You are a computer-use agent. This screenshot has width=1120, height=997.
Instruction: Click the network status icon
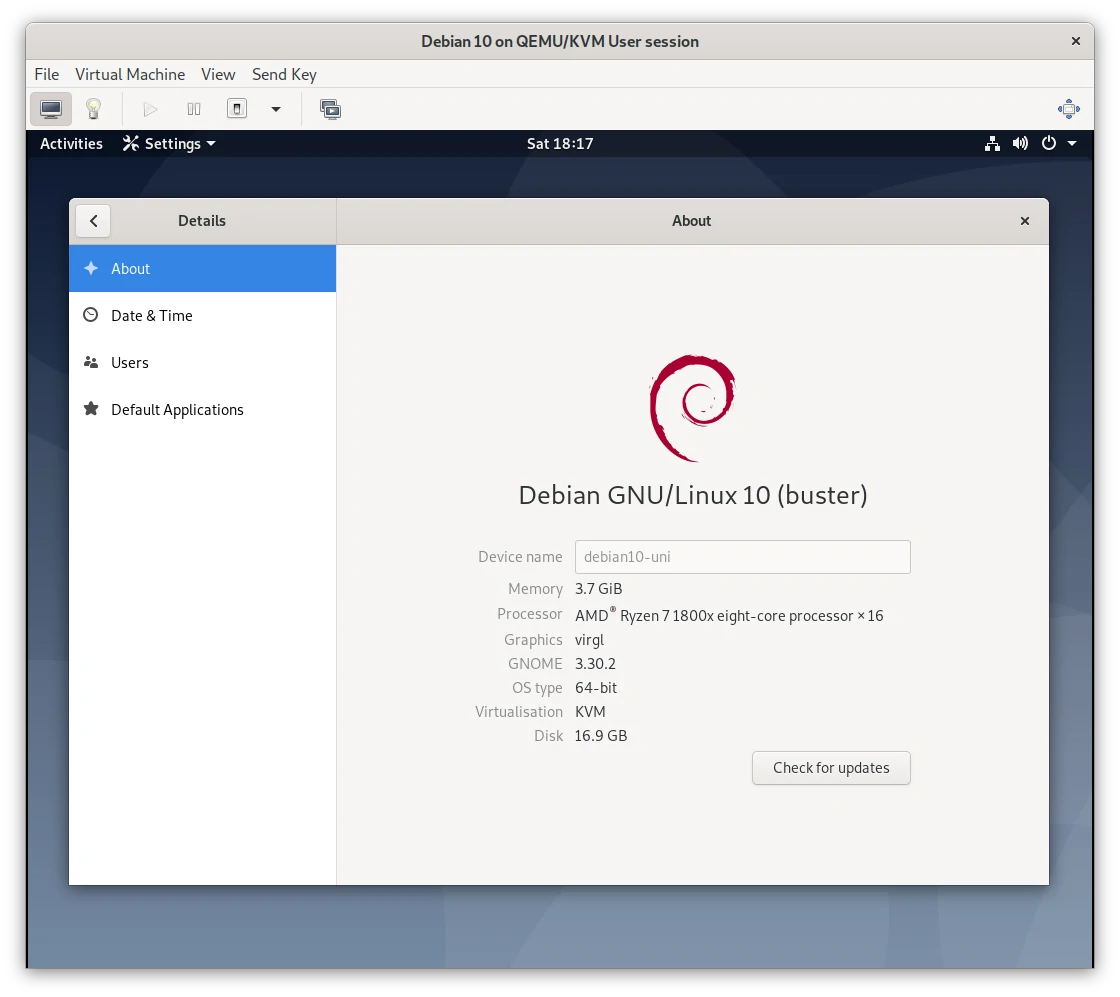tap(992, 144)
